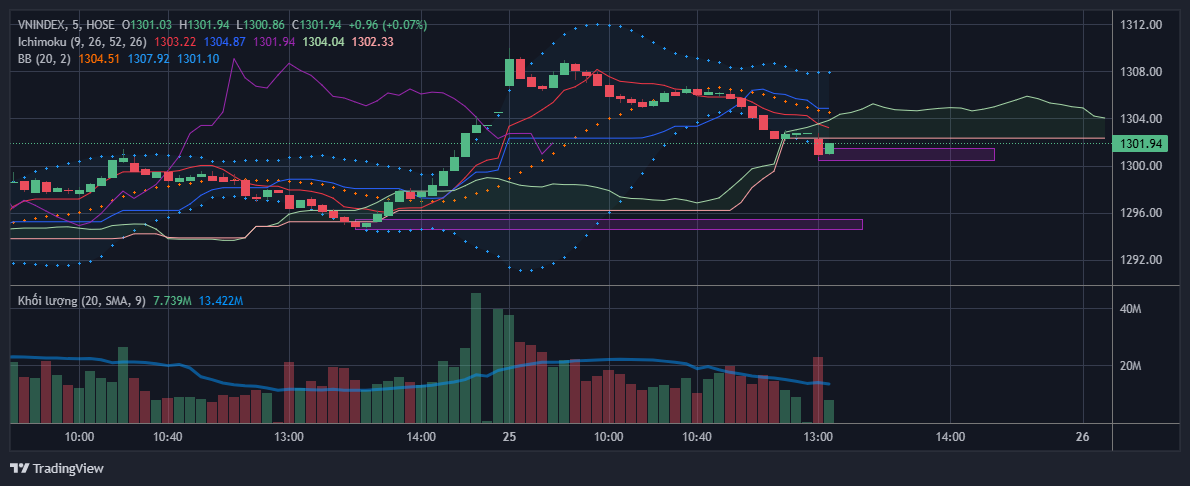The height and width of the screenshot is (486, 1190).
Task: Select the Khối lượng volume indicator label
Action: click(83, 301)
